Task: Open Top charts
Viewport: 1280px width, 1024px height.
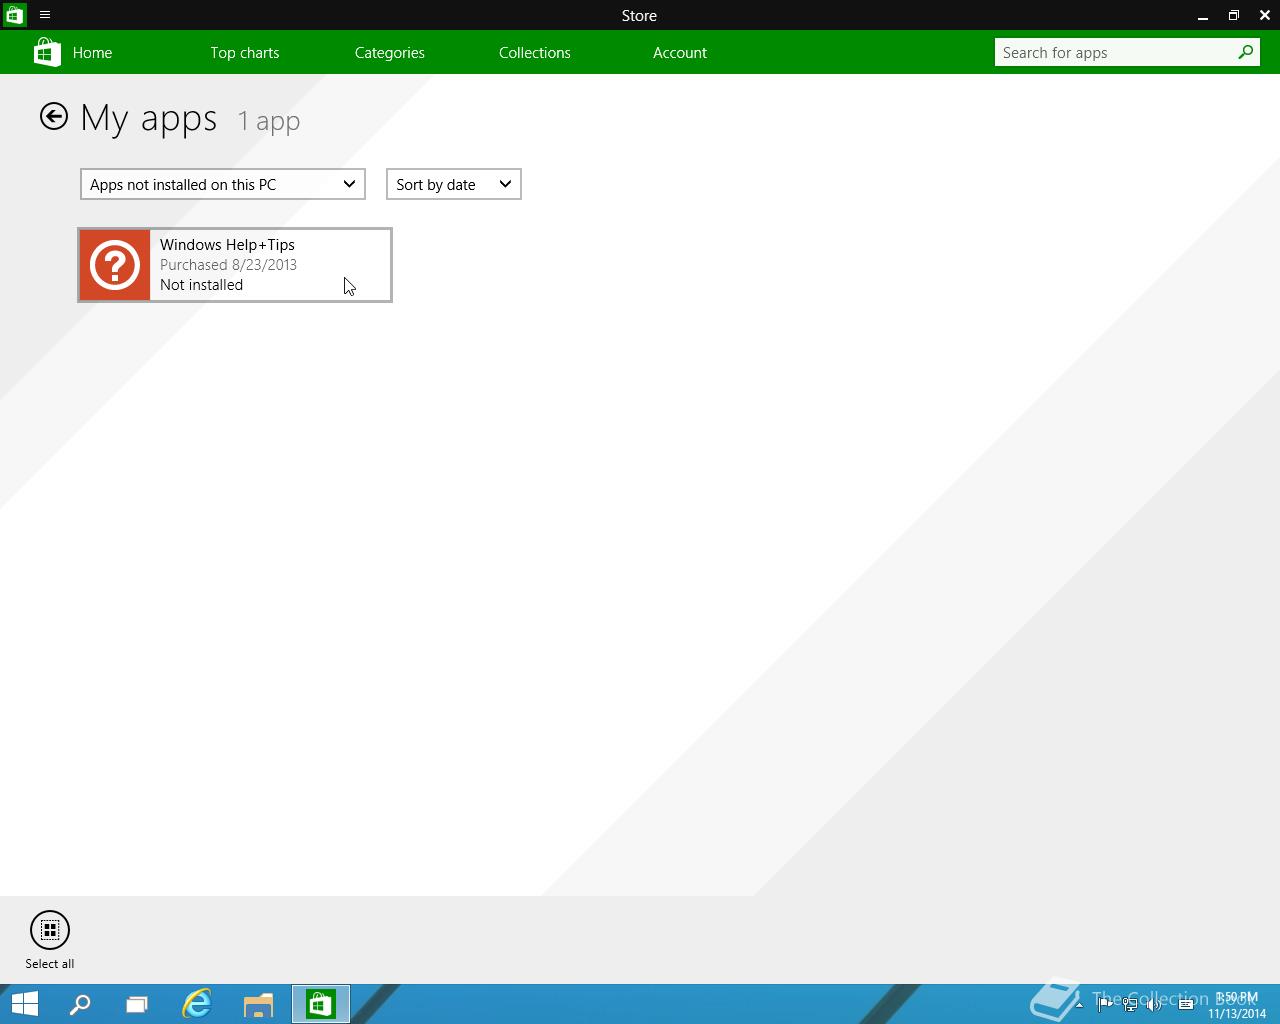Action: 245,53
